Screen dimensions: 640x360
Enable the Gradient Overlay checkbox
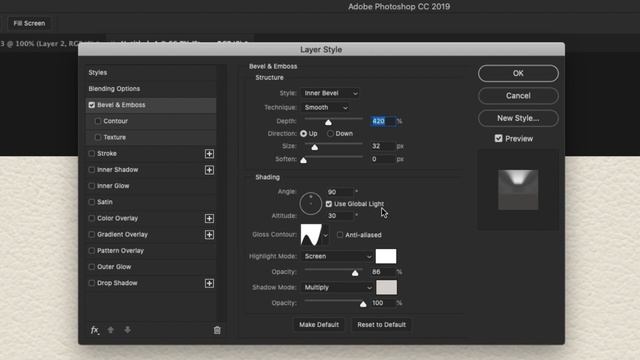91,234
